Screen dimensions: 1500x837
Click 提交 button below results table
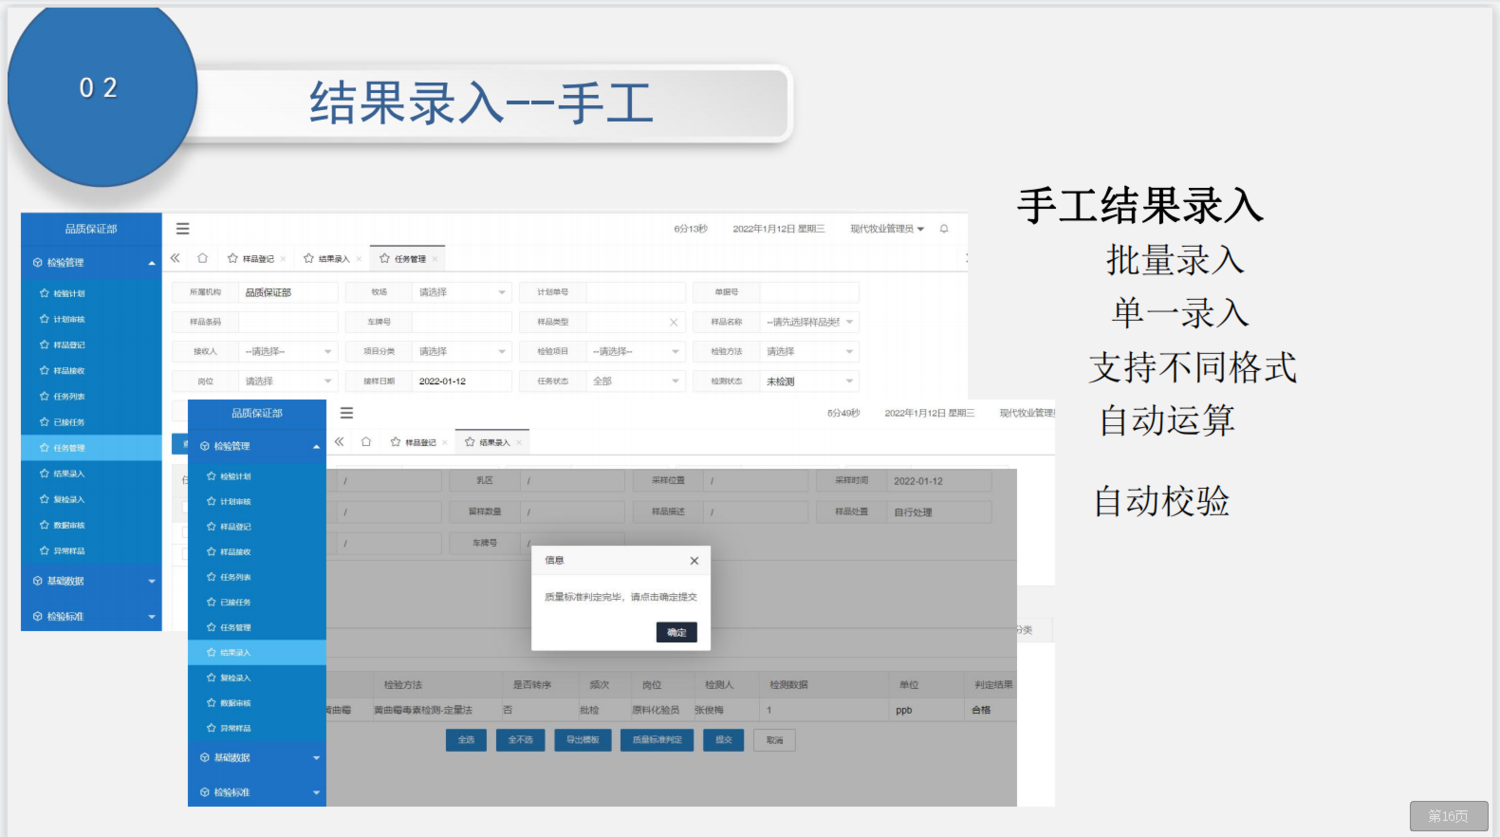pos(723,740)
